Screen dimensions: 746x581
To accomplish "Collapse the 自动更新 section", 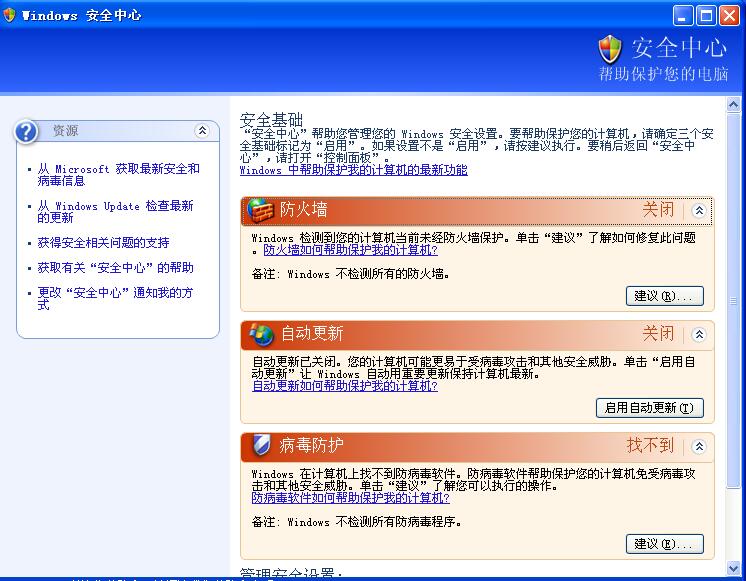I will [699, 335].
